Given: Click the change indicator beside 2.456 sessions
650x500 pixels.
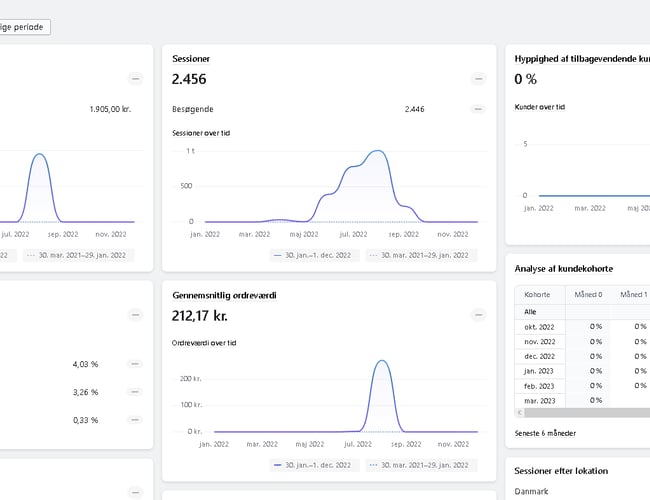Looking at the screenshot, I should tap(477, 79).
